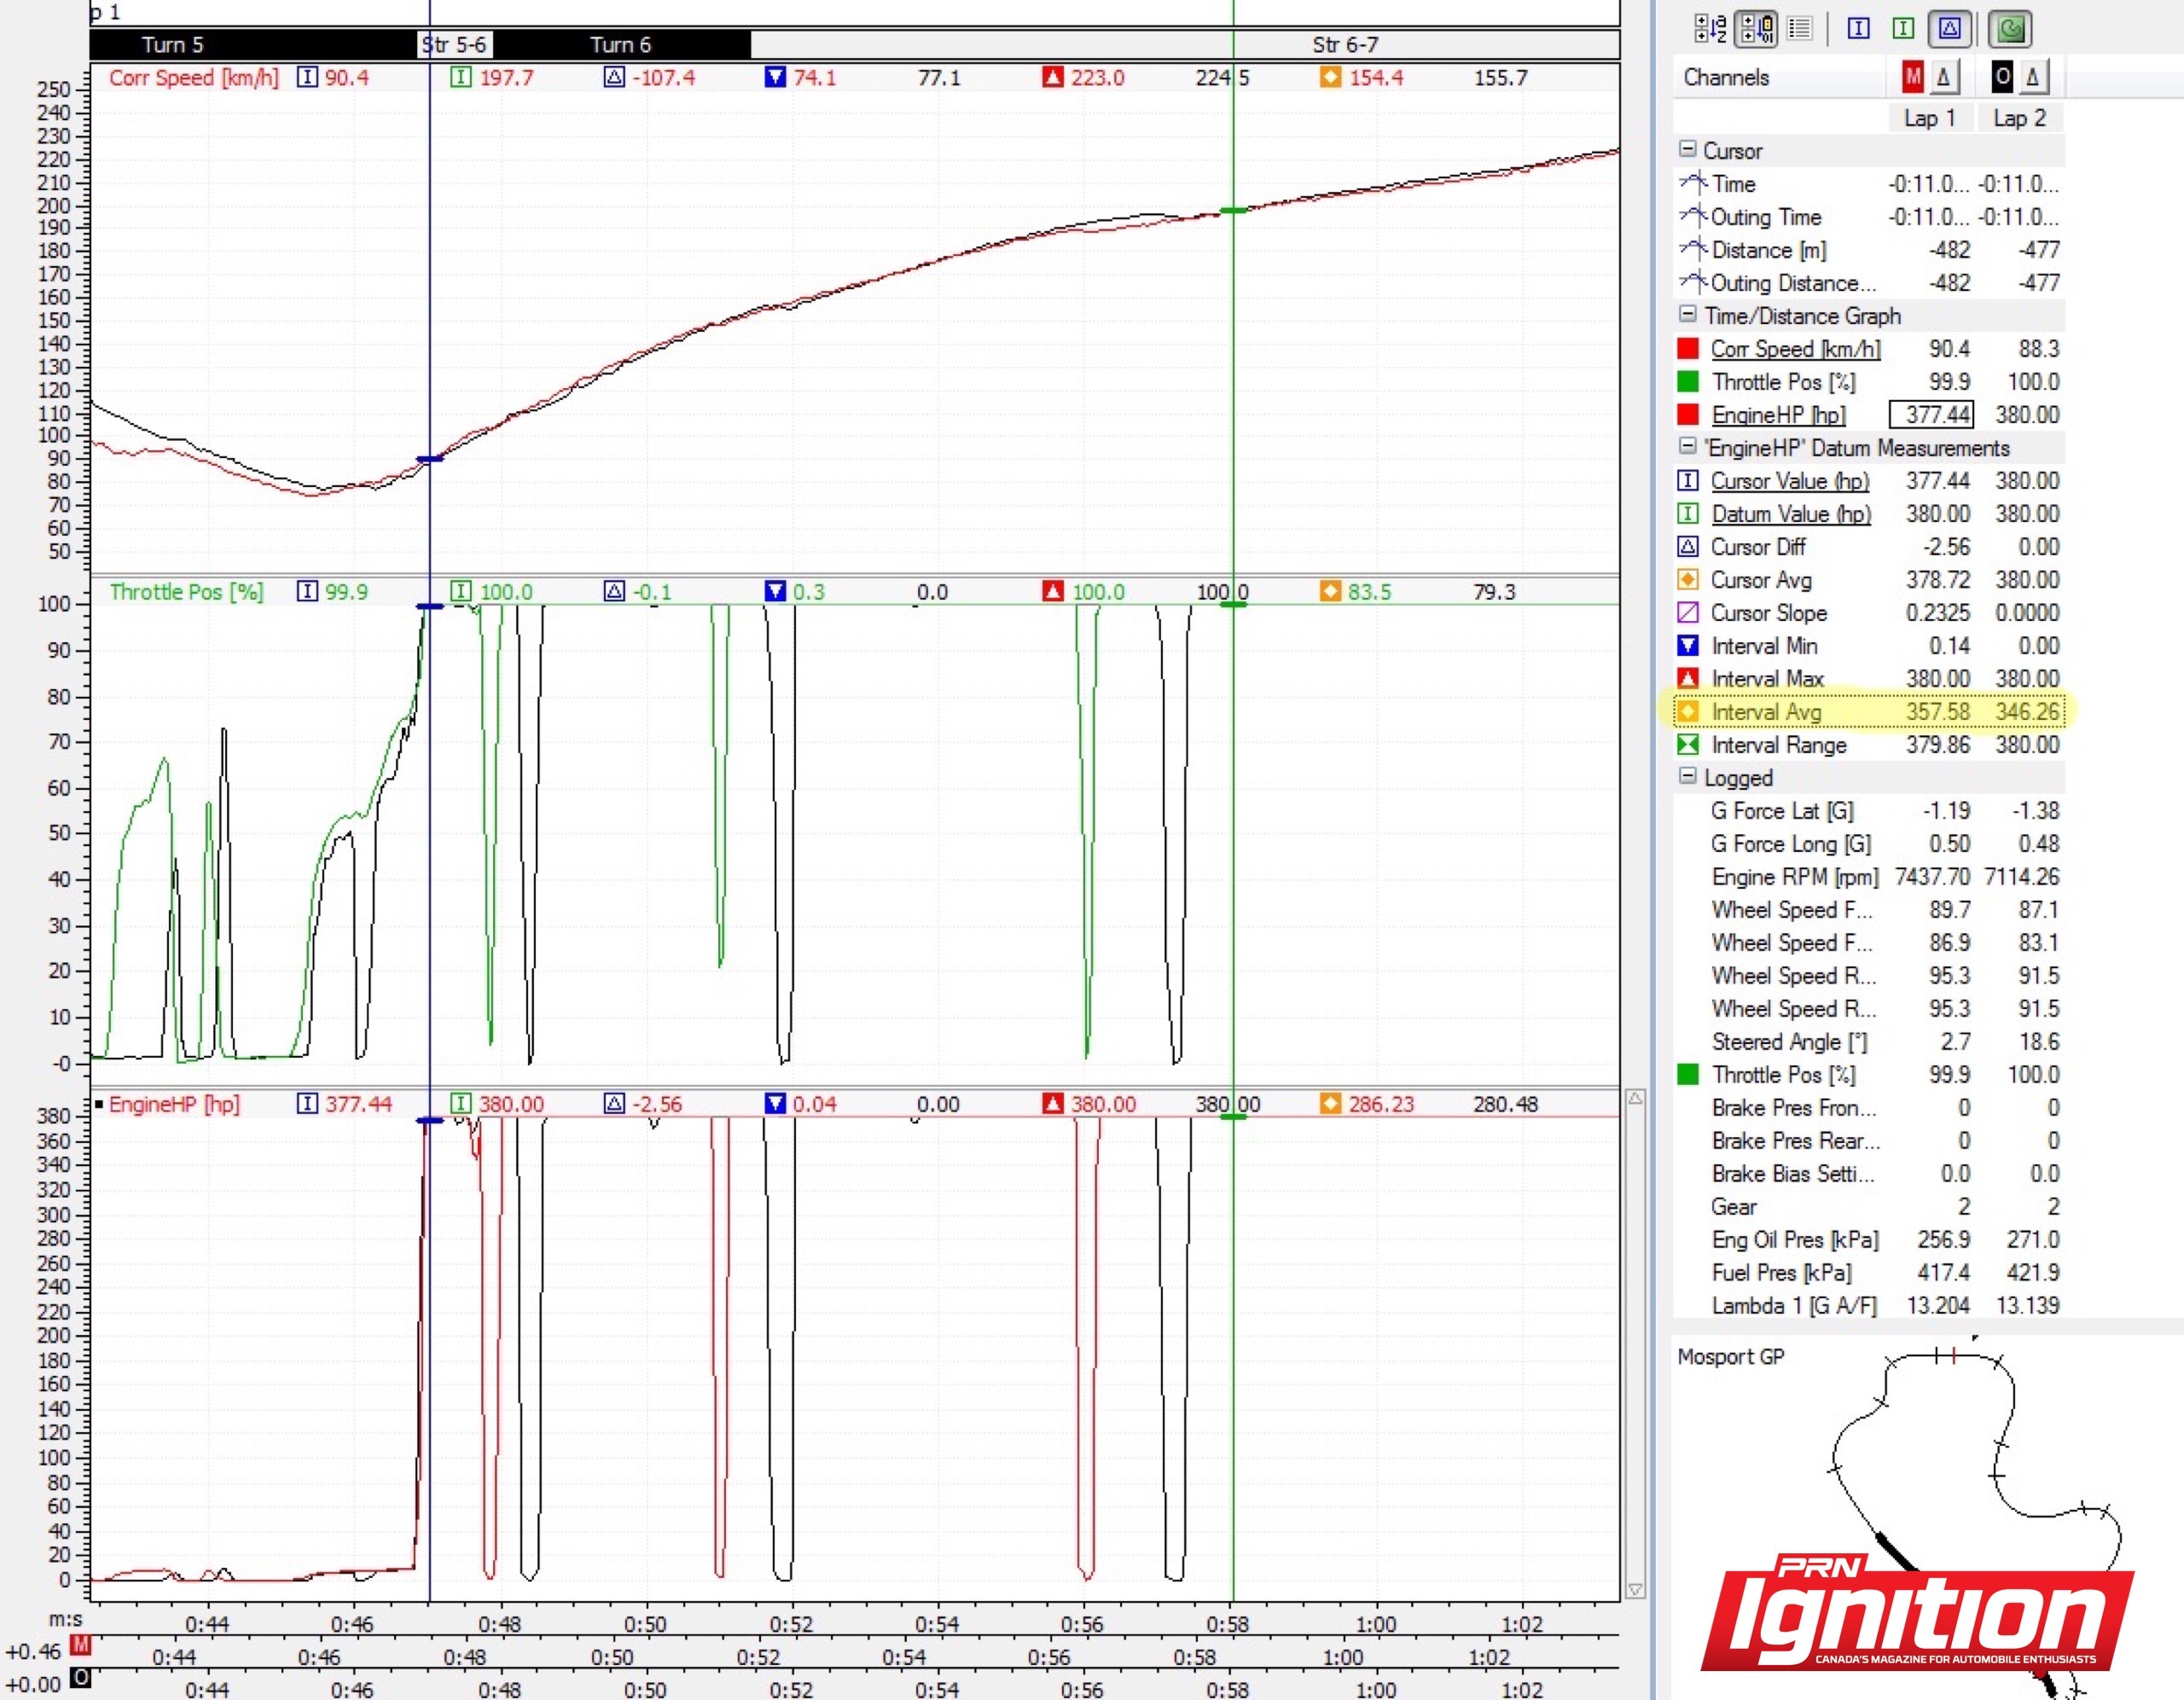Click the Datum Value green I icon in list
This screenshot has width=2184, height=1700.
(x=1688, y=514)
